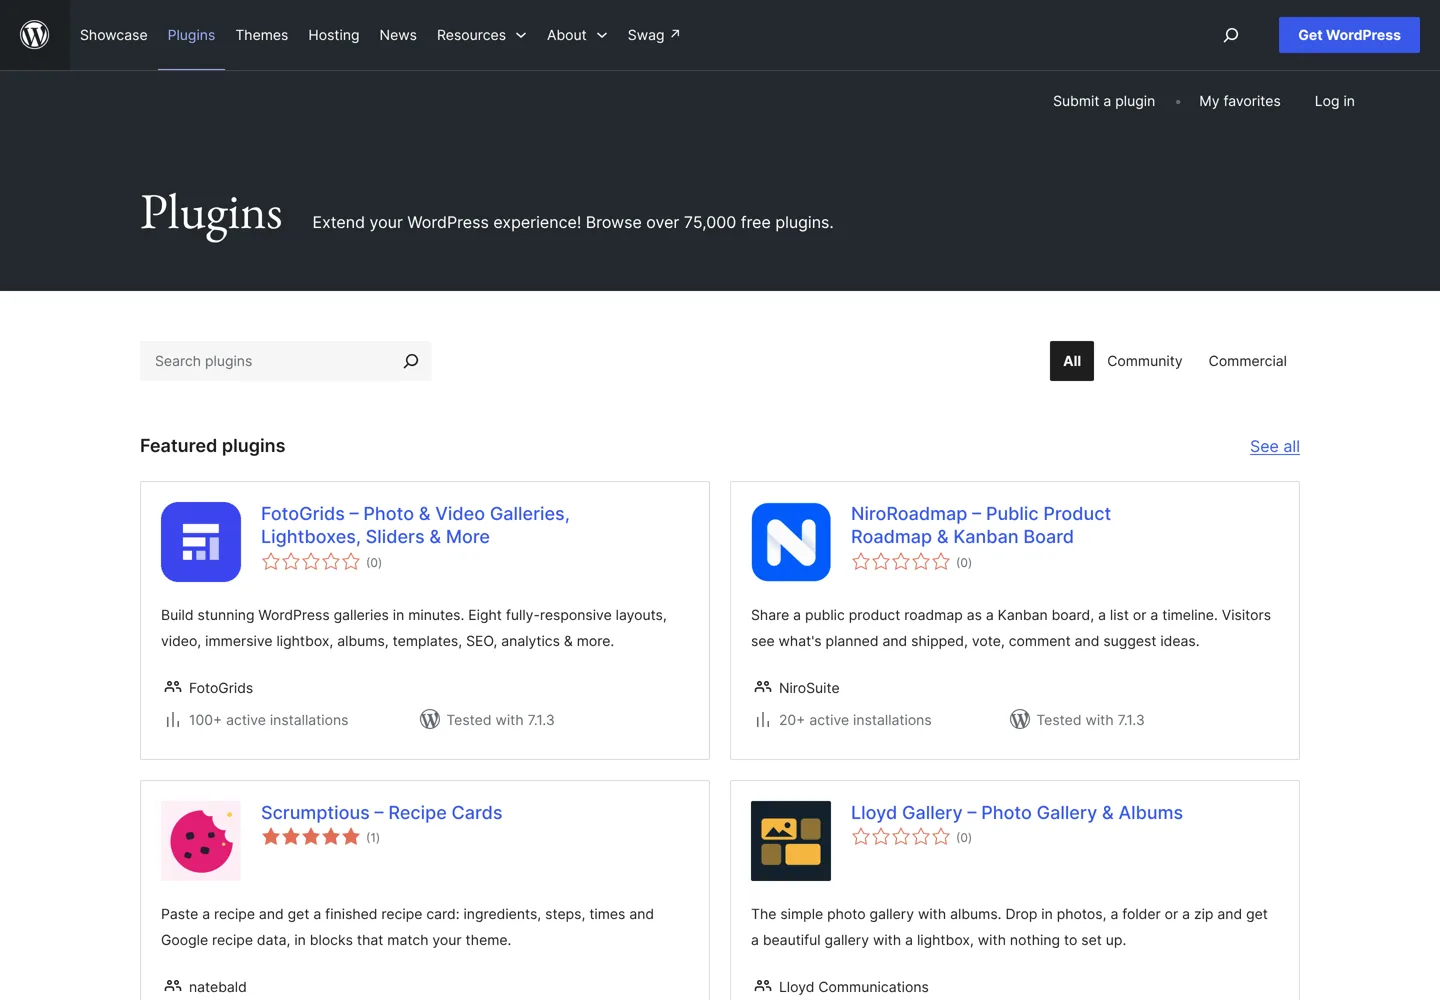Click '20+ active installations' text

click(x=855, y=720)
